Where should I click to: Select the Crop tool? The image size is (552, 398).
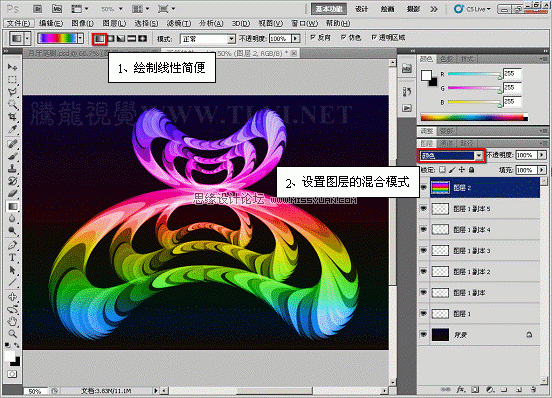click(12, 117)
